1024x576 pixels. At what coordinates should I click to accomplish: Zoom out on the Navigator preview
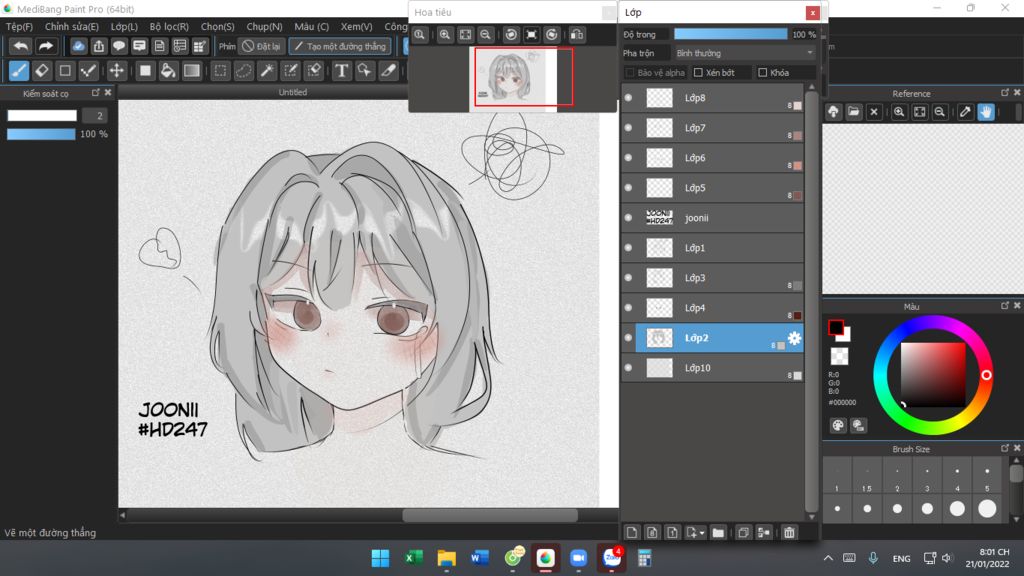pyautogui.click(x=485, y=35)
